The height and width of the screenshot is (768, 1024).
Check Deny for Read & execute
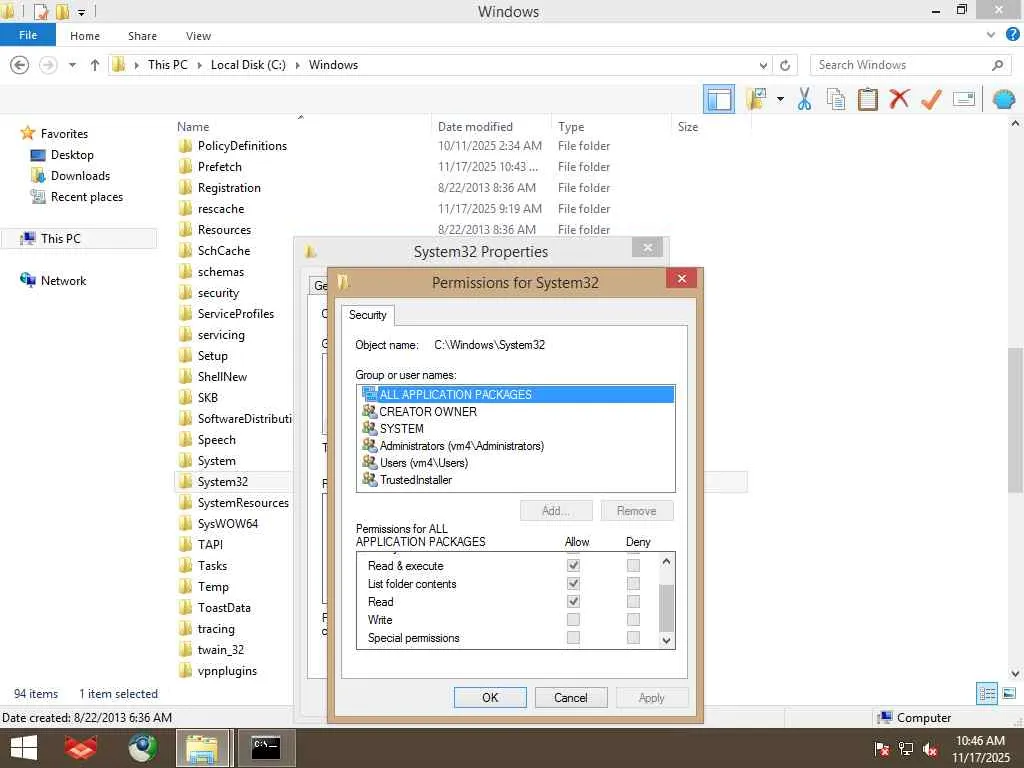[633, 566]
